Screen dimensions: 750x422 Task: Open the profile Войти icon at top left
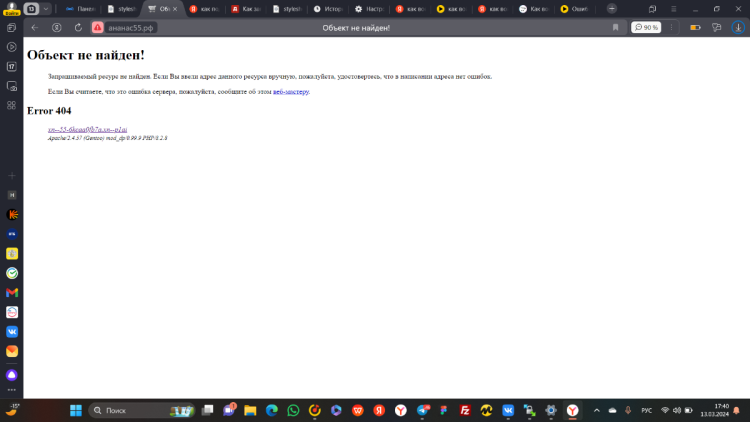tap(11, 9)
